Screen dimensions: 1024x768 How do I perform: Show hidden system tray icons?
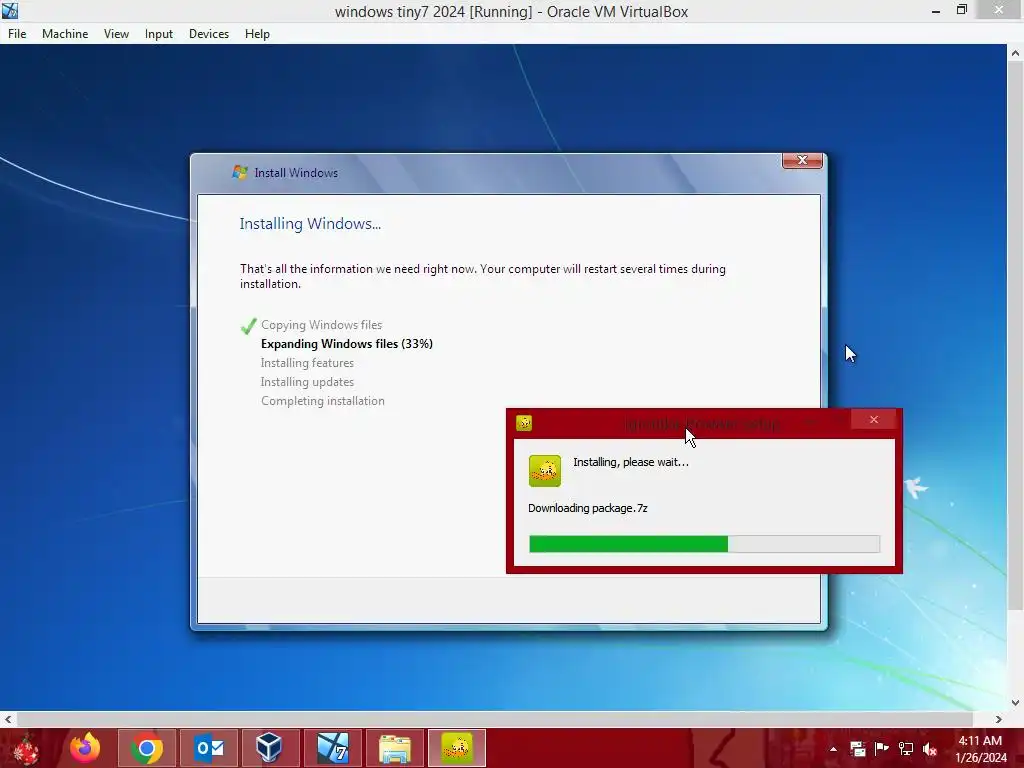click(x=833, y=749)
